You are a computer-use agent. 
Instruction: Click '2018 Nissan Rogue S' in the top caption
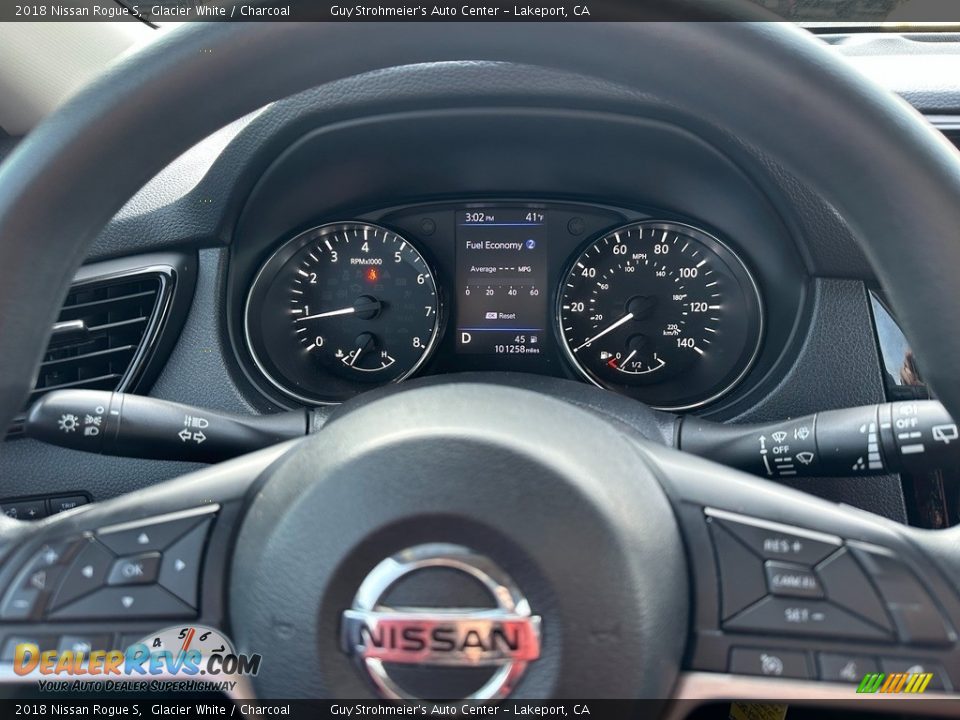pyautogui.click(x=78, y=10)
